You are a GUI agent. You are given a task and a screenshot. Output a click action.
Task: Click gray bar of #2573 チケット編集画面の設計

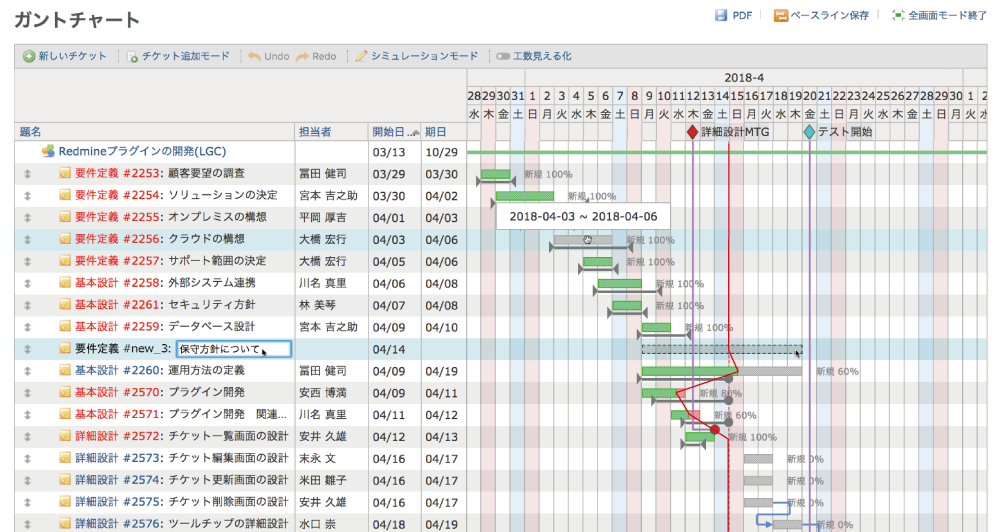click(758, 459)
